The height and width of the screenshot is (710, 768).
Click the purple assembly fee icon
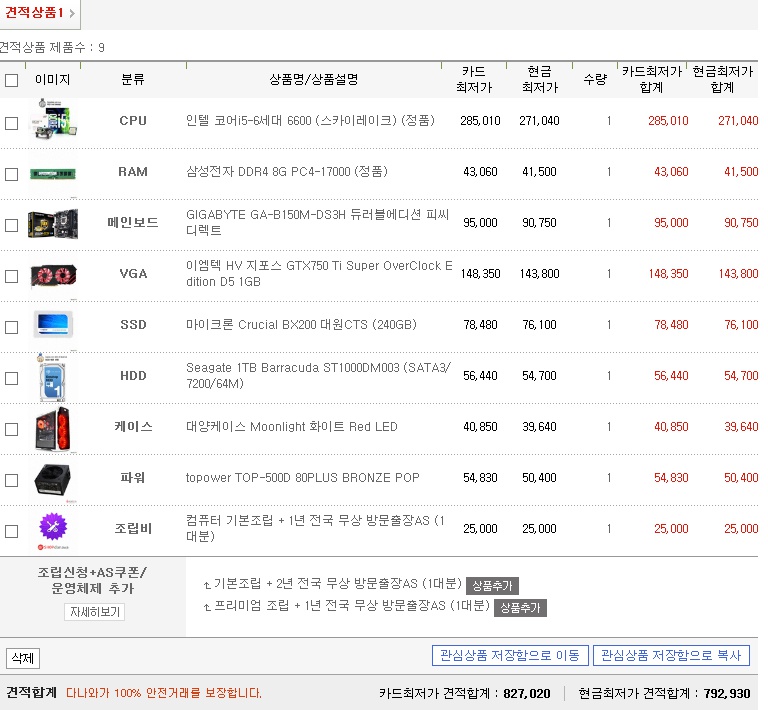point(53,529)
